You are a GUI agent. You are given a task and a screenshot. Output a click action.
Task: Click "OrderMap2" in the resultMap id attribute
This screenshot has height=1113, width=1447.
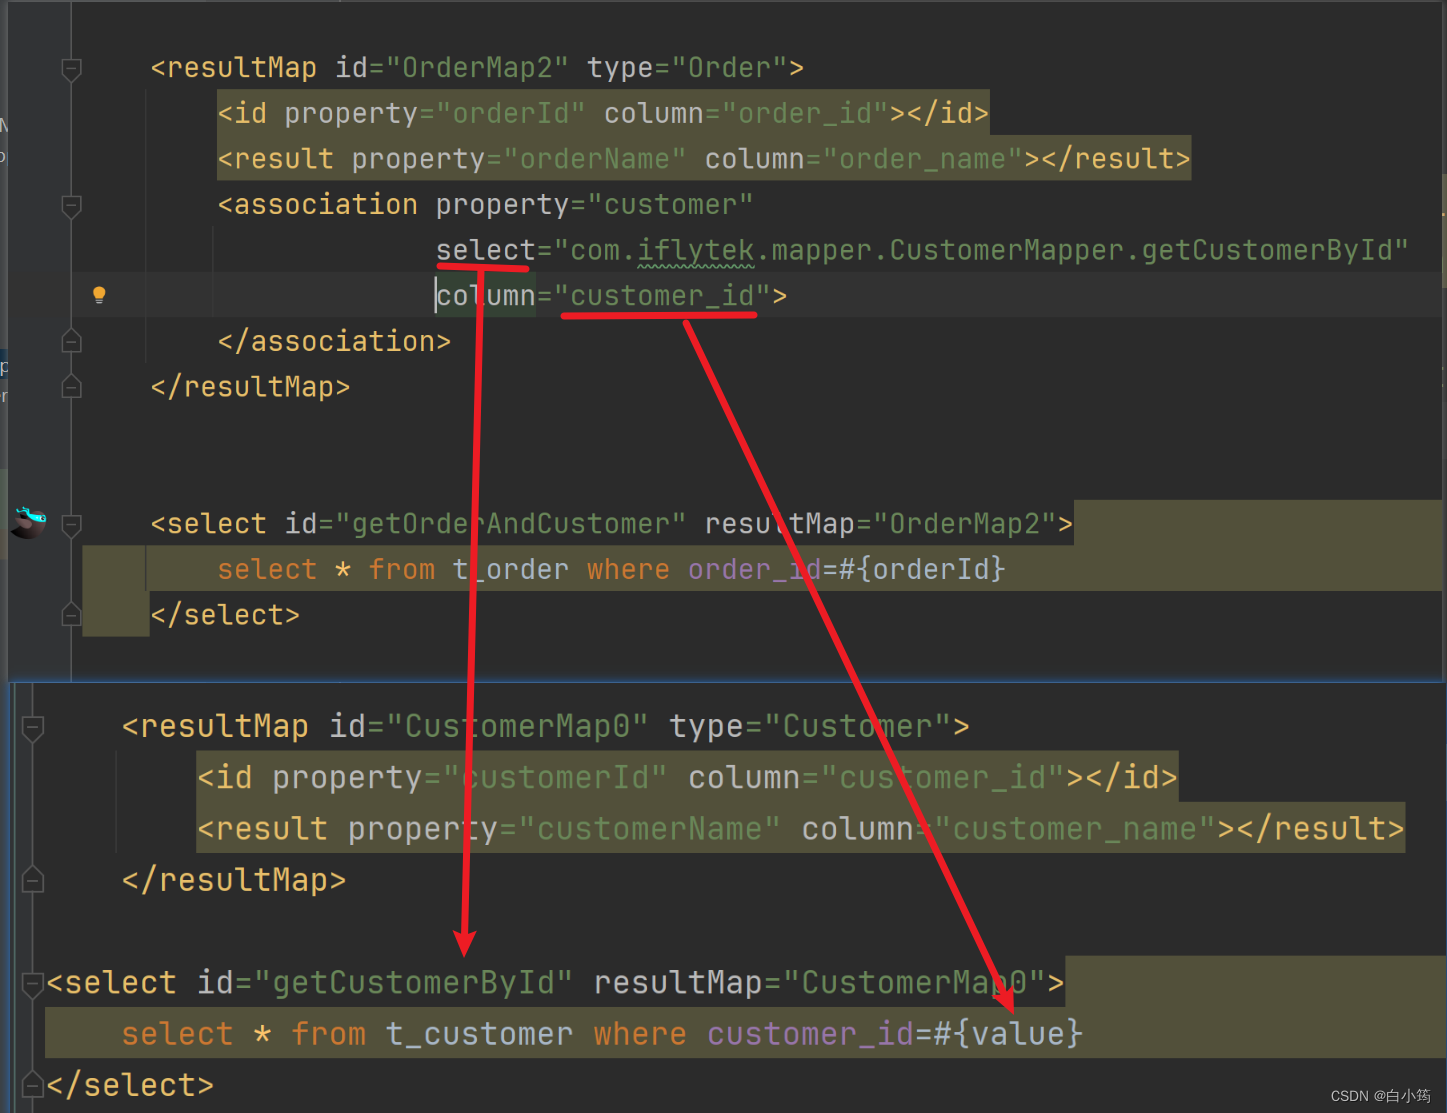(478, 68)
